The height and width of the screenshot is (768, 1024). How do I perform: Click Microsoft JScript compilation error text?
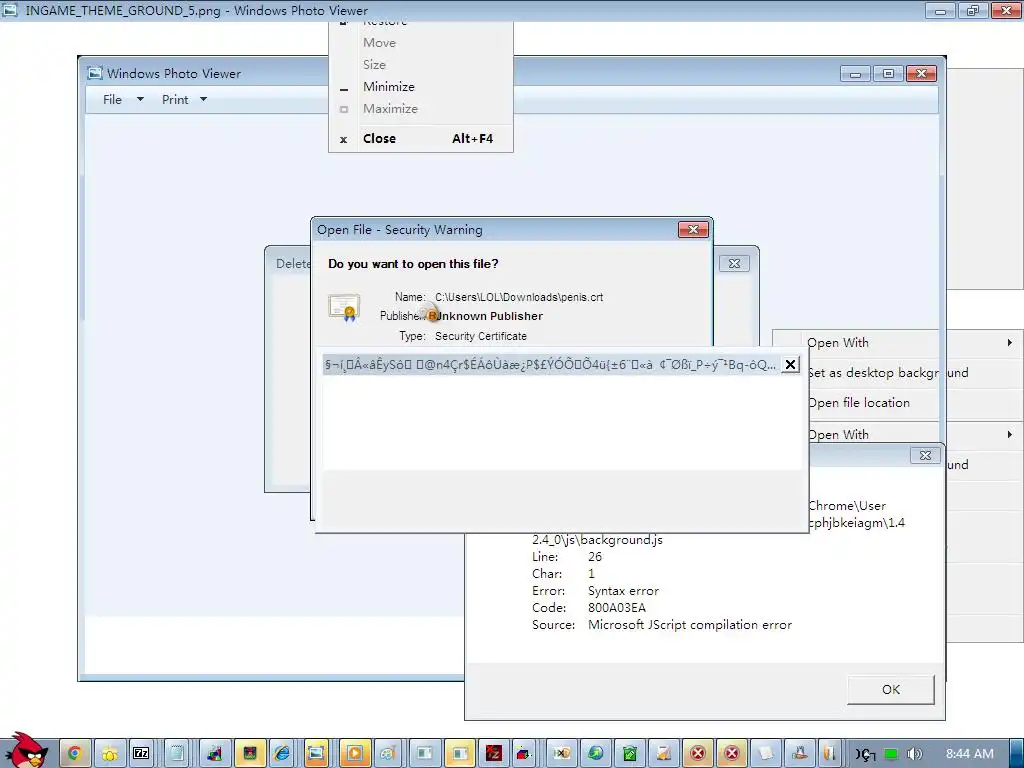pyautogui.click(x=690, y=624)
